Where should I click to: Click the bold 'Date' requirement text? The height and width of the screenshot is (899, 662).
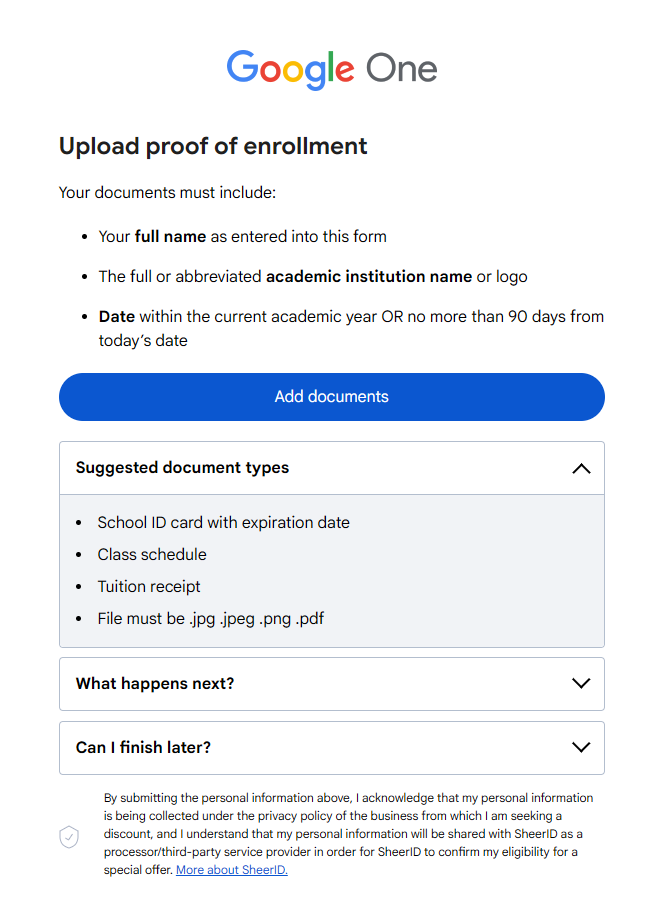tap(117, 317)
